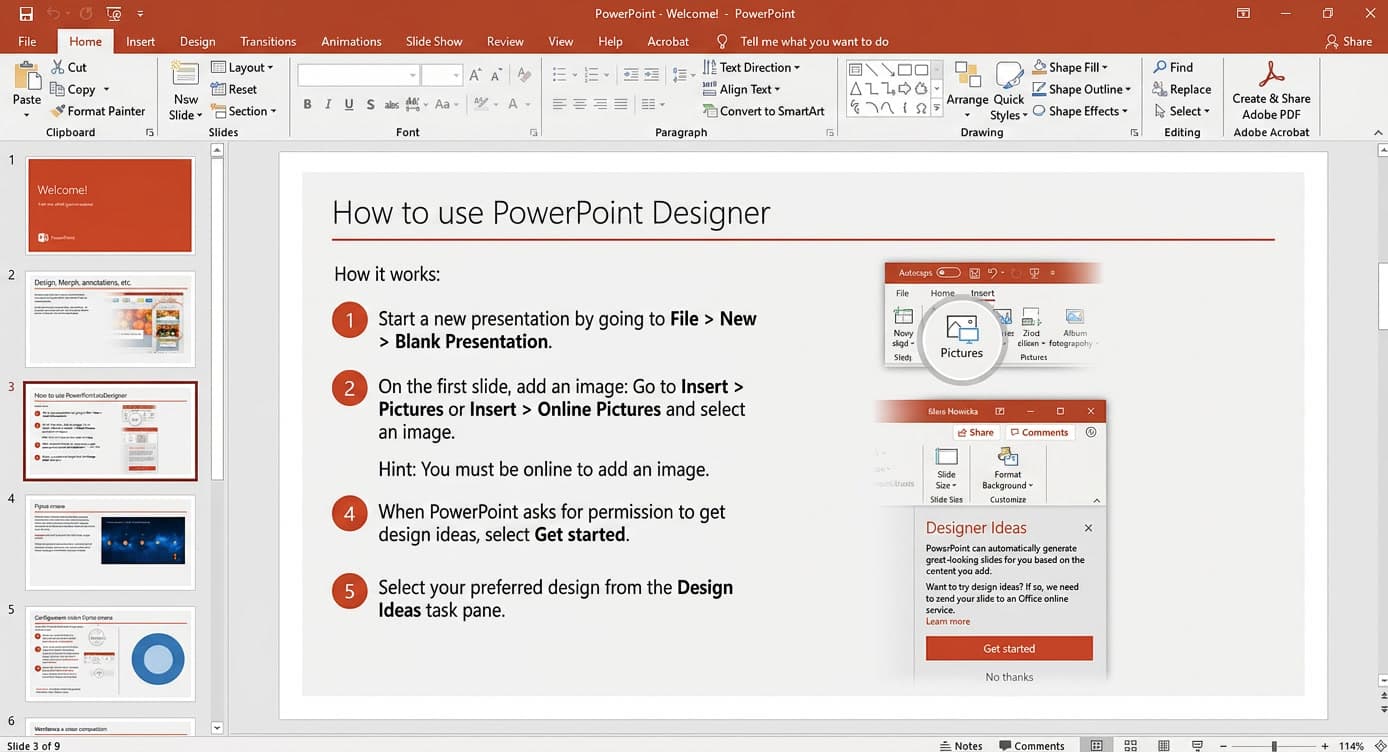Expand the Quick Styles gallery
This screenshot has width=1388, height=752.
[x=1008, y=90]
